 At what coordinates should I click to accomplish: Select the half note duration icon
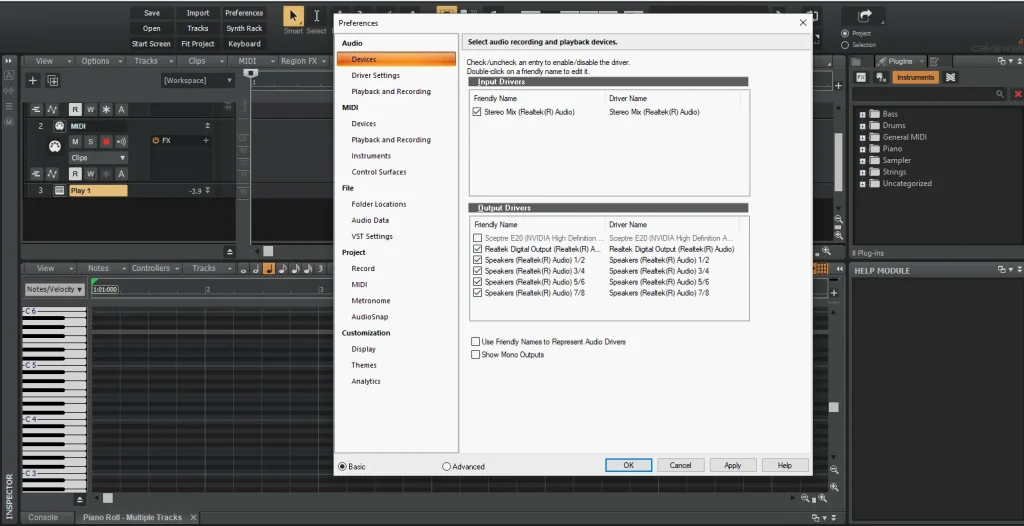pos(255,269)
